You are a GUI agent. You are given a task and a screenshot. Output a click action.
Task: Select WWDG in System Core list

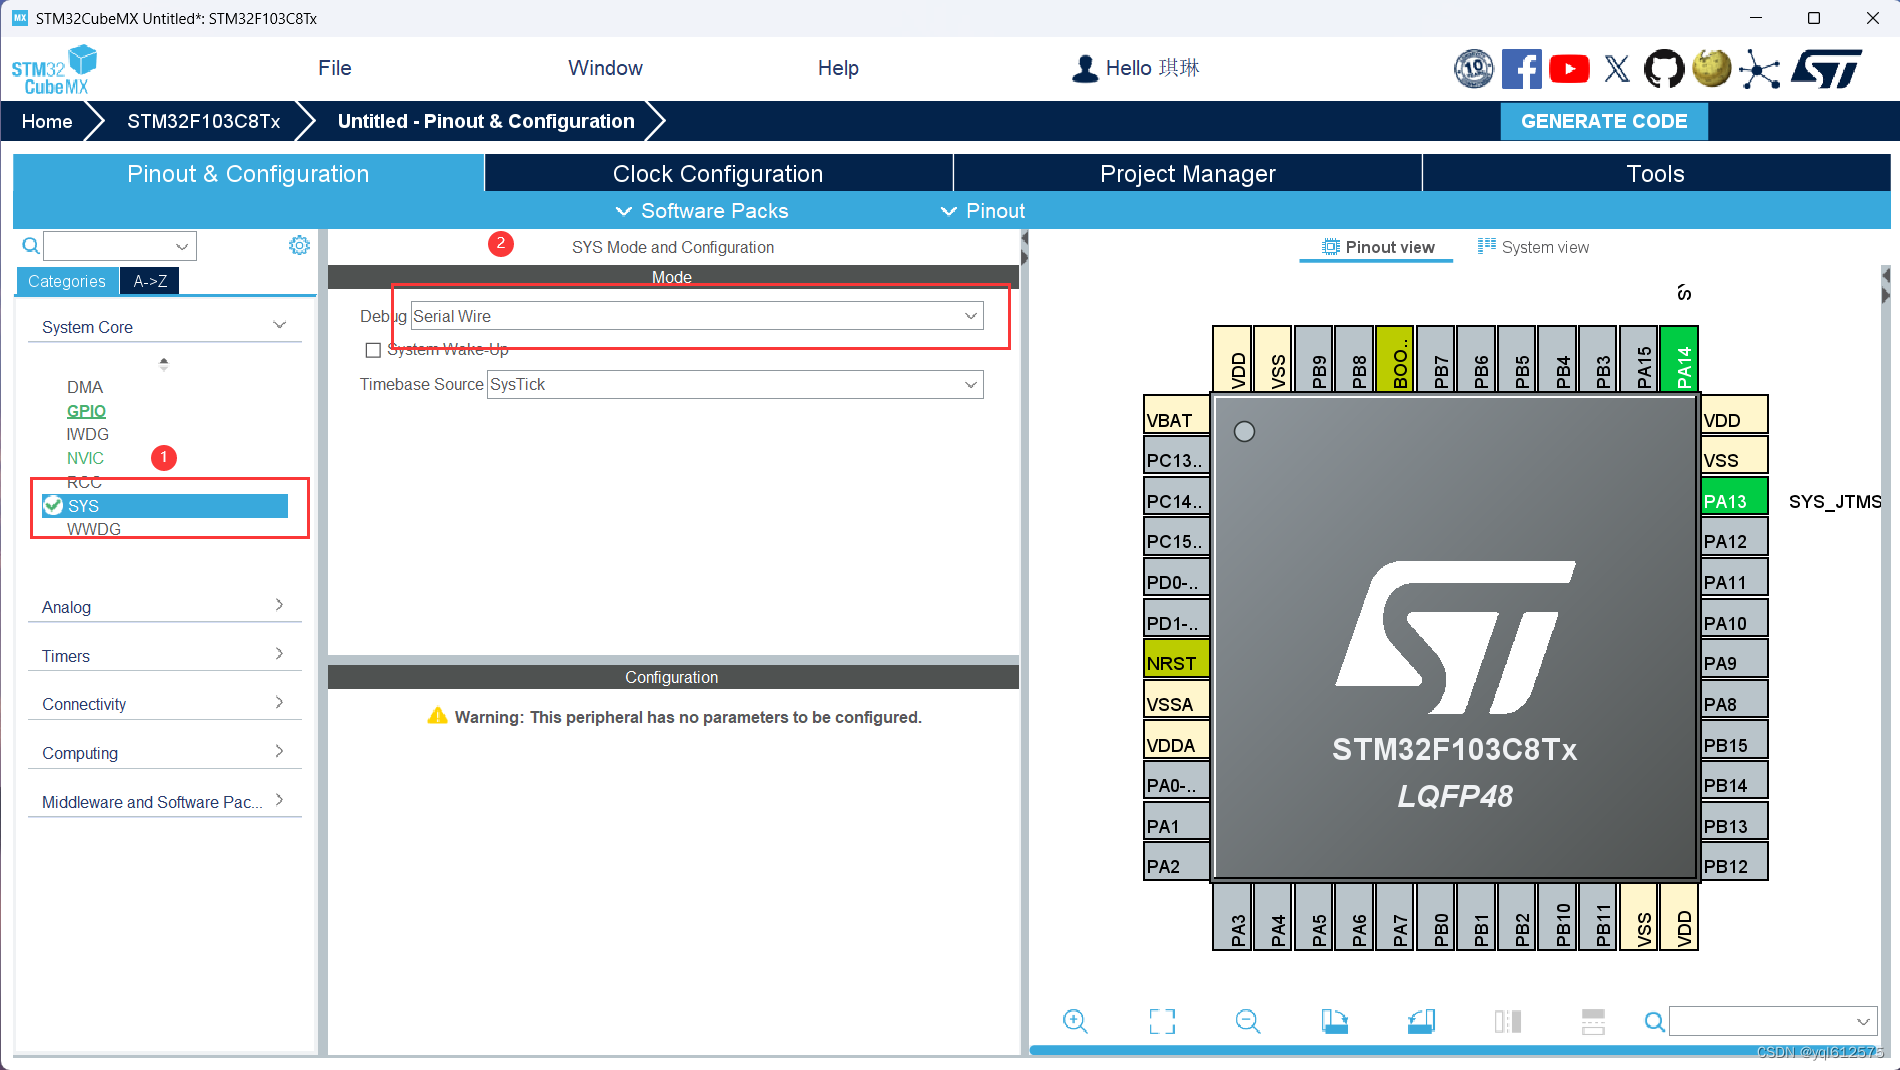[x=94, y=529]
